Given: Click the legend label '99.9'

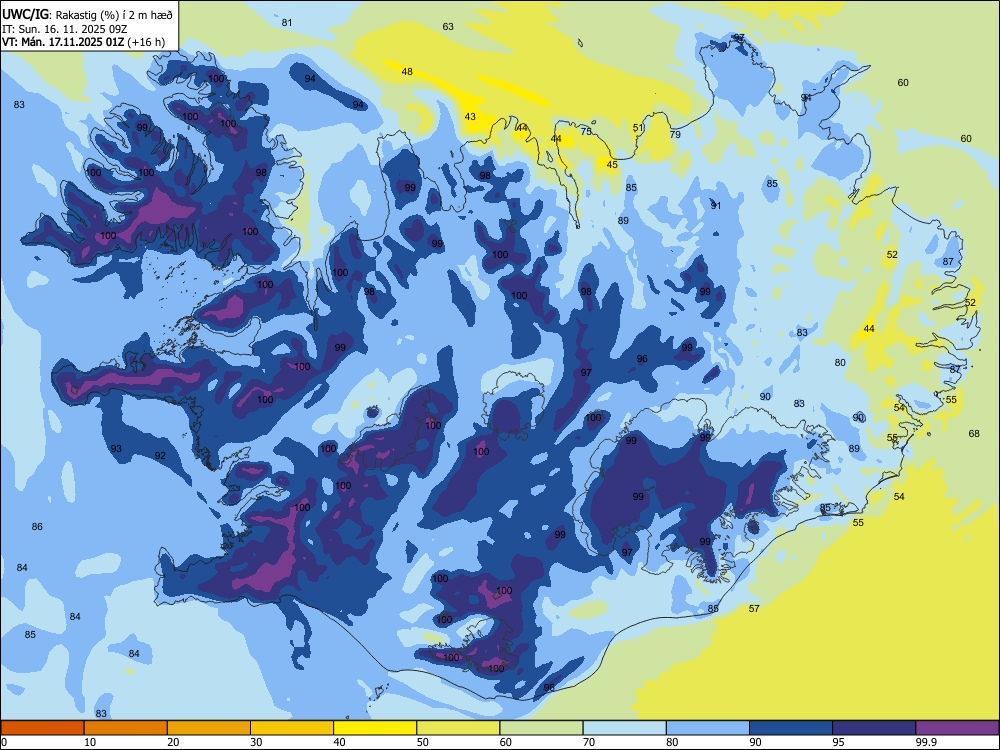Looking at the screenshot, I should (x=926, y=742).
